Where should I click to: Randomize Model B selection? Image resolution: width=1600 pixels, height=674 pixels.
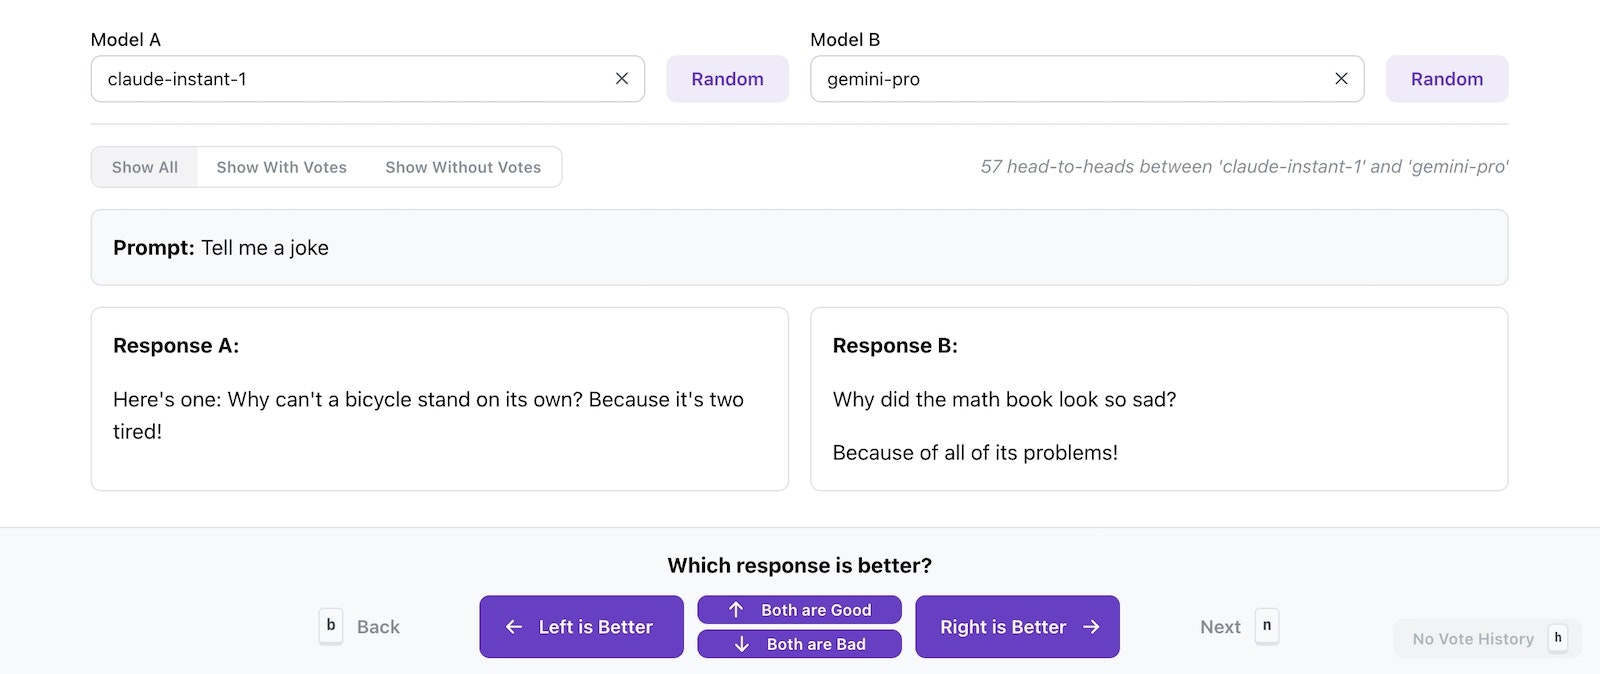tap(1446, 79)
